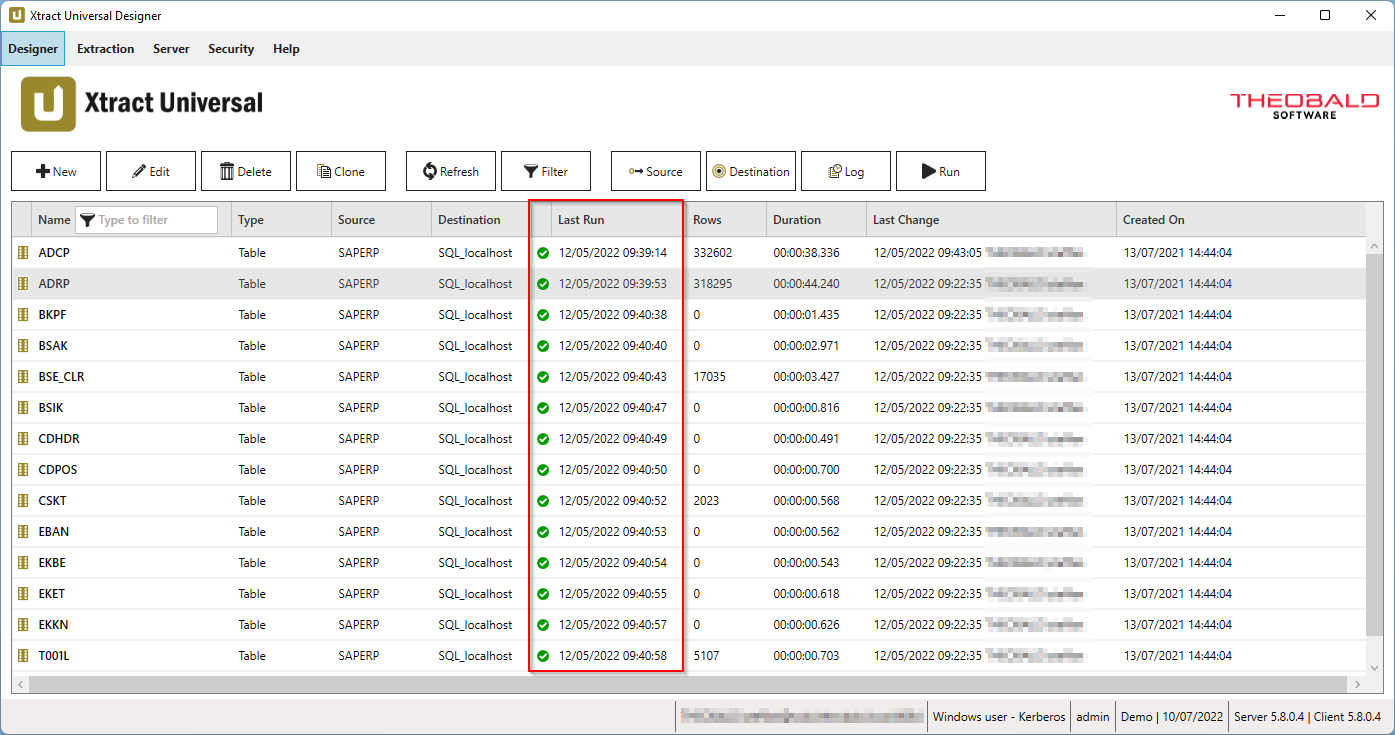Click the table icon of EKBE row
Screen dimensions: 1395x735
tap(23, 563)
